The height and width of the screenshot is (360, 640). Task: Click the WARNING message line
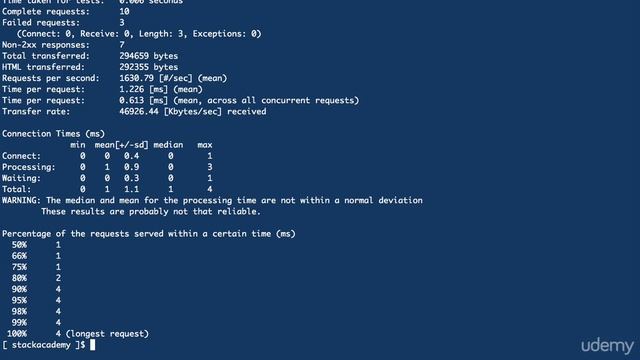pos(212,200)
